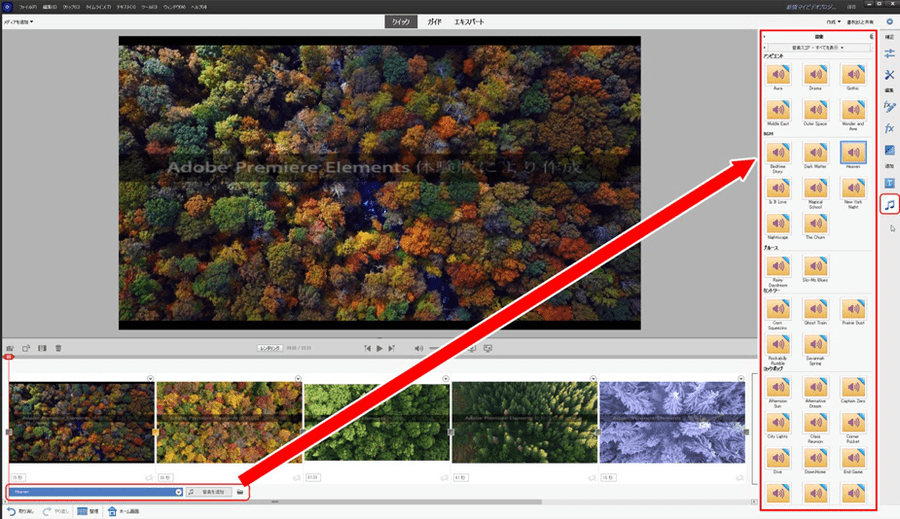Expand the second clip's options arrow

click(298, 378)
